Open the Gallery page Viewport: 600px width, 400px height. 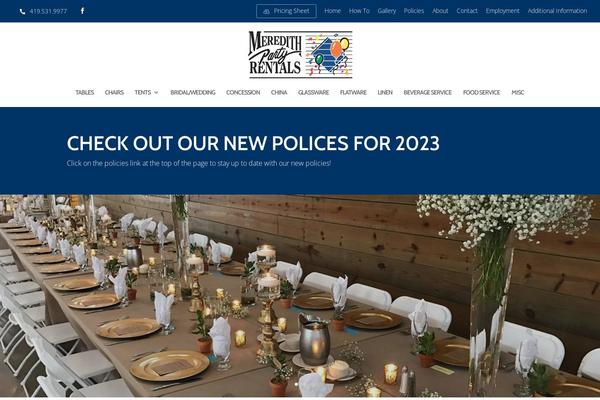point(386,11)
